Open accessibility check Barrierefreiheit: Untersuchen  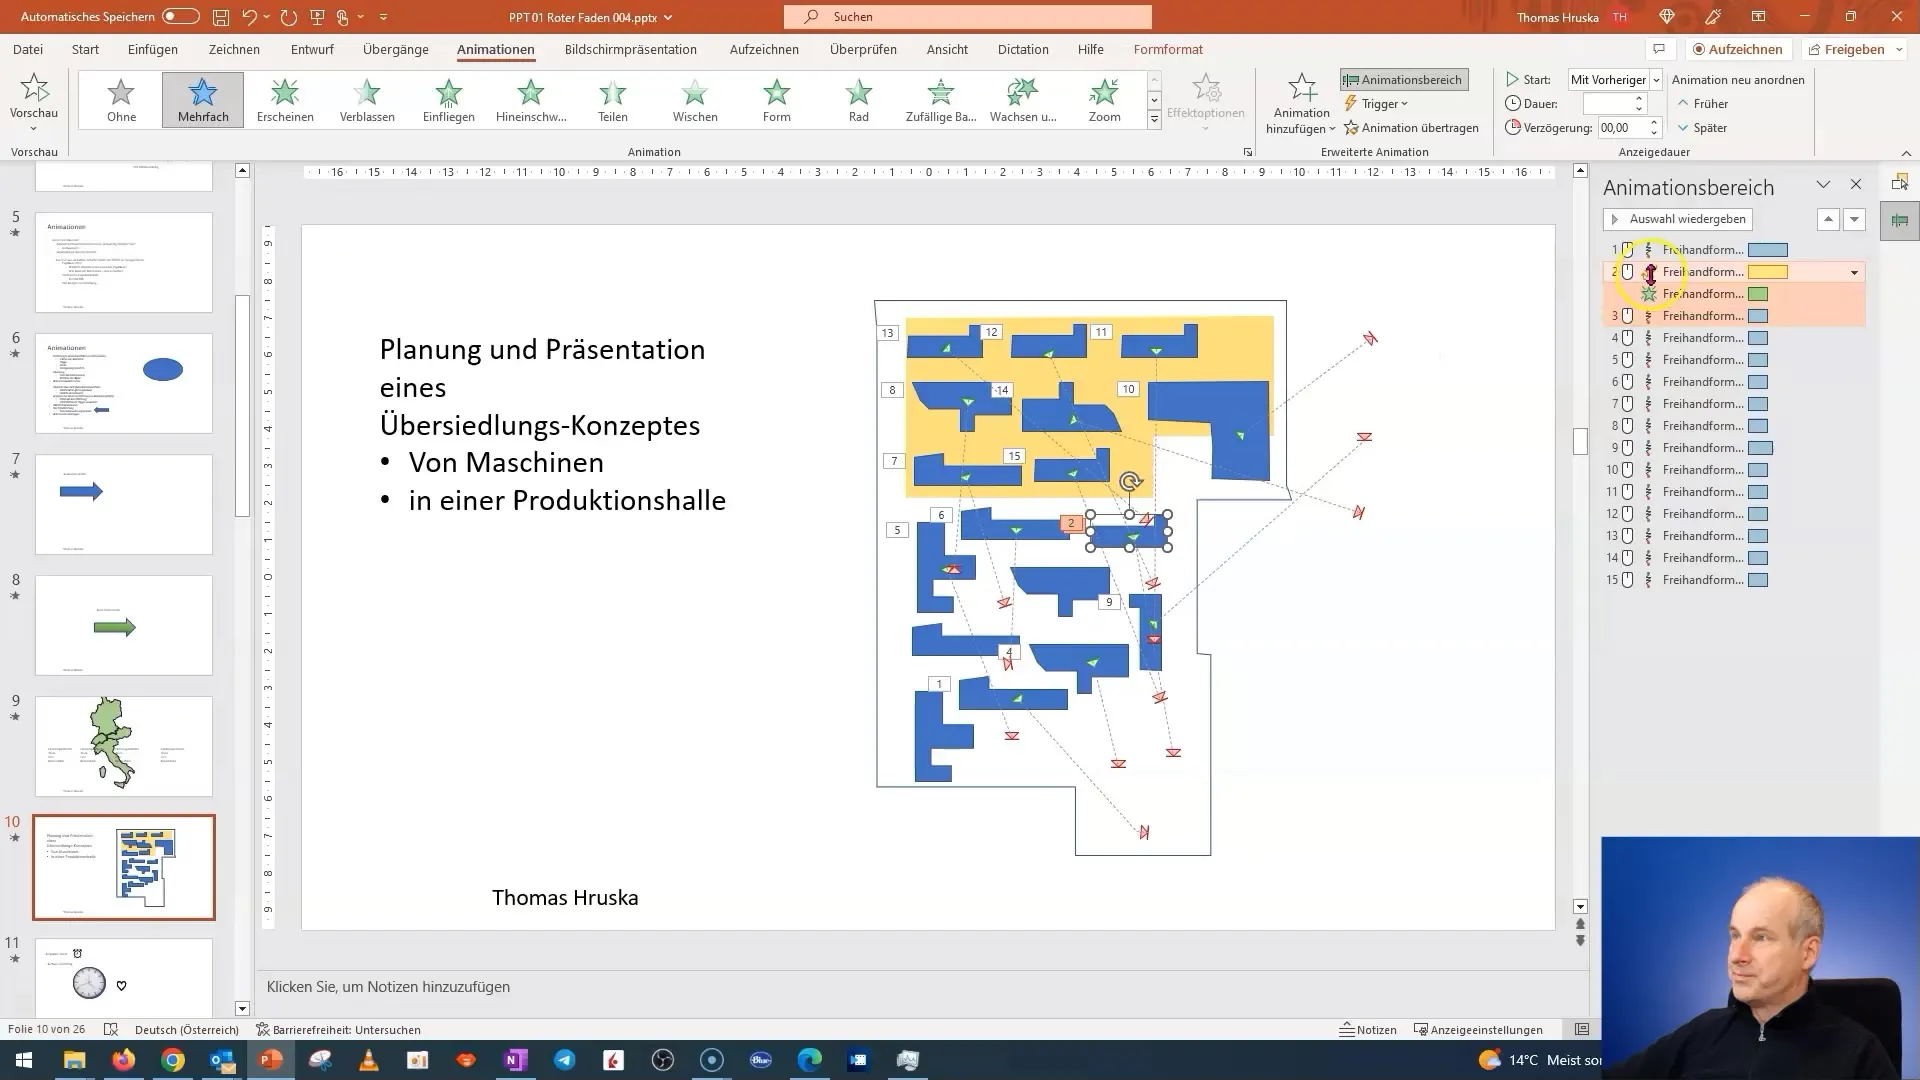point(338,1030)
